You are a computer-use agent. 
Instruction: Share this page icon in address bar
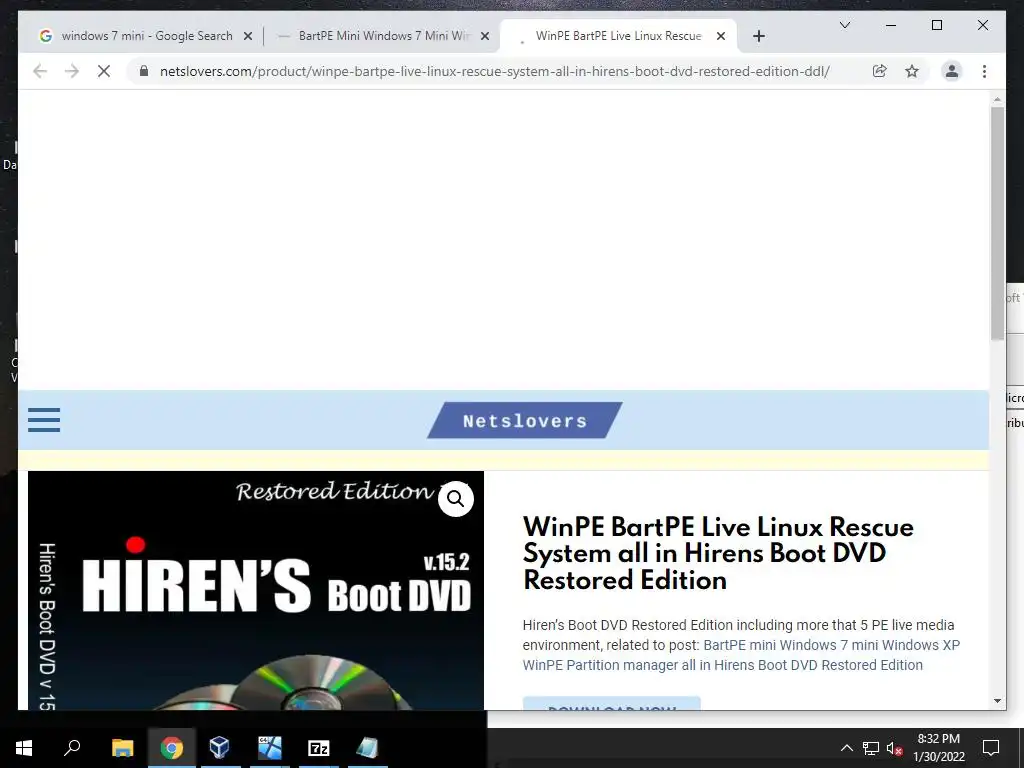click(x=880, y=71)
